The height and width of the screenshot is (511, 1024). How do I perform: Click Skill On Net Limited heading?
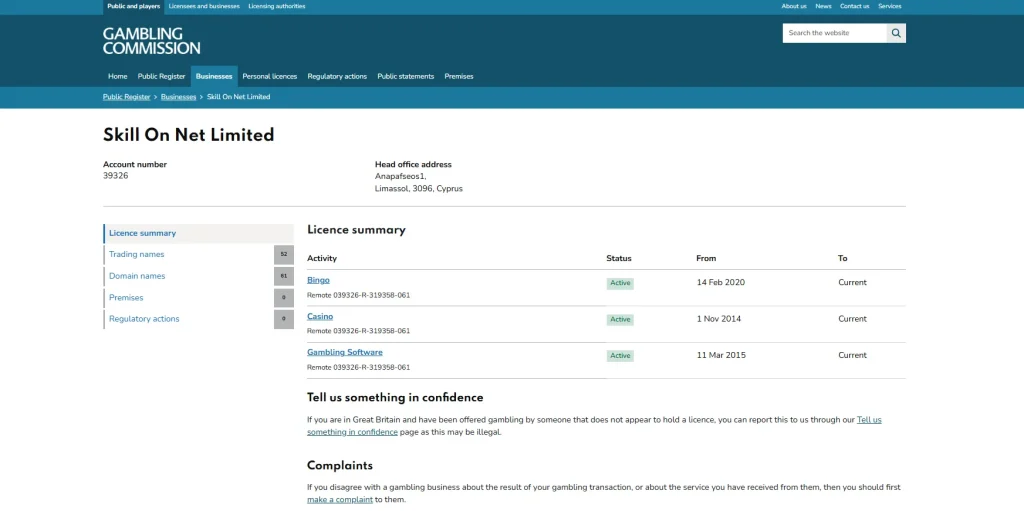pos(189,135)
